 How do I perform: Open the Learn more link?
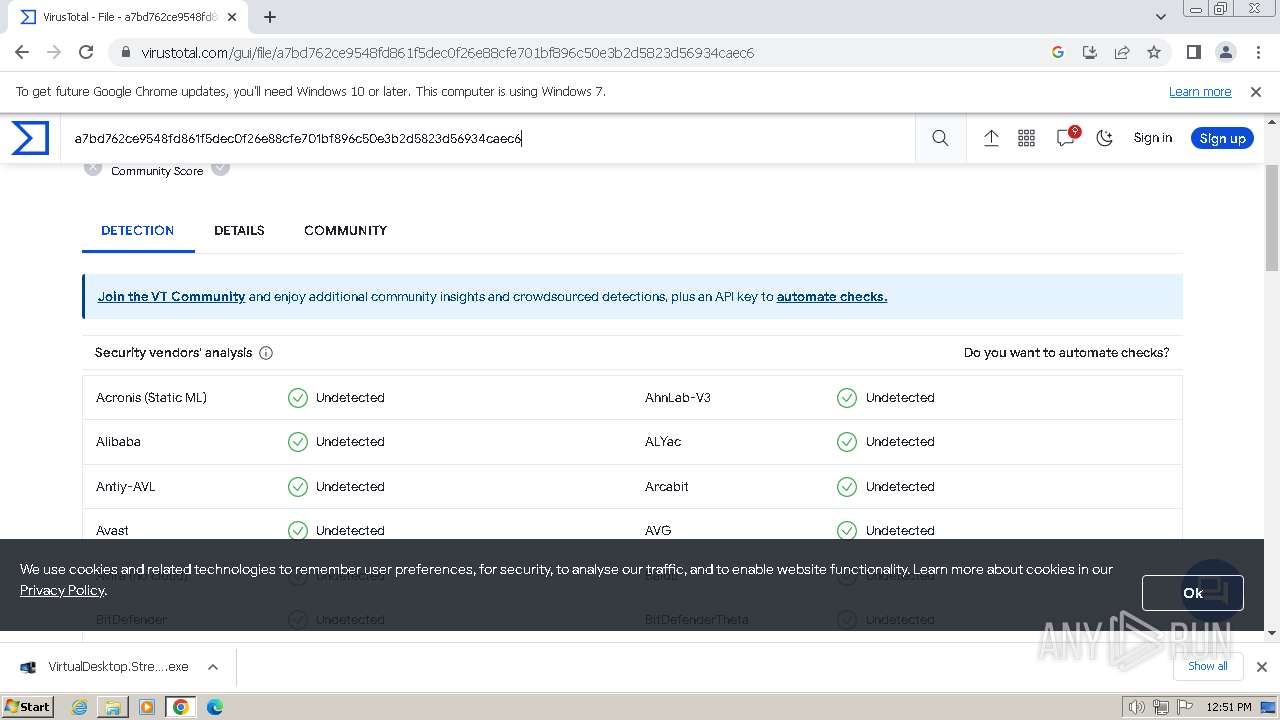coord(1200,92)
